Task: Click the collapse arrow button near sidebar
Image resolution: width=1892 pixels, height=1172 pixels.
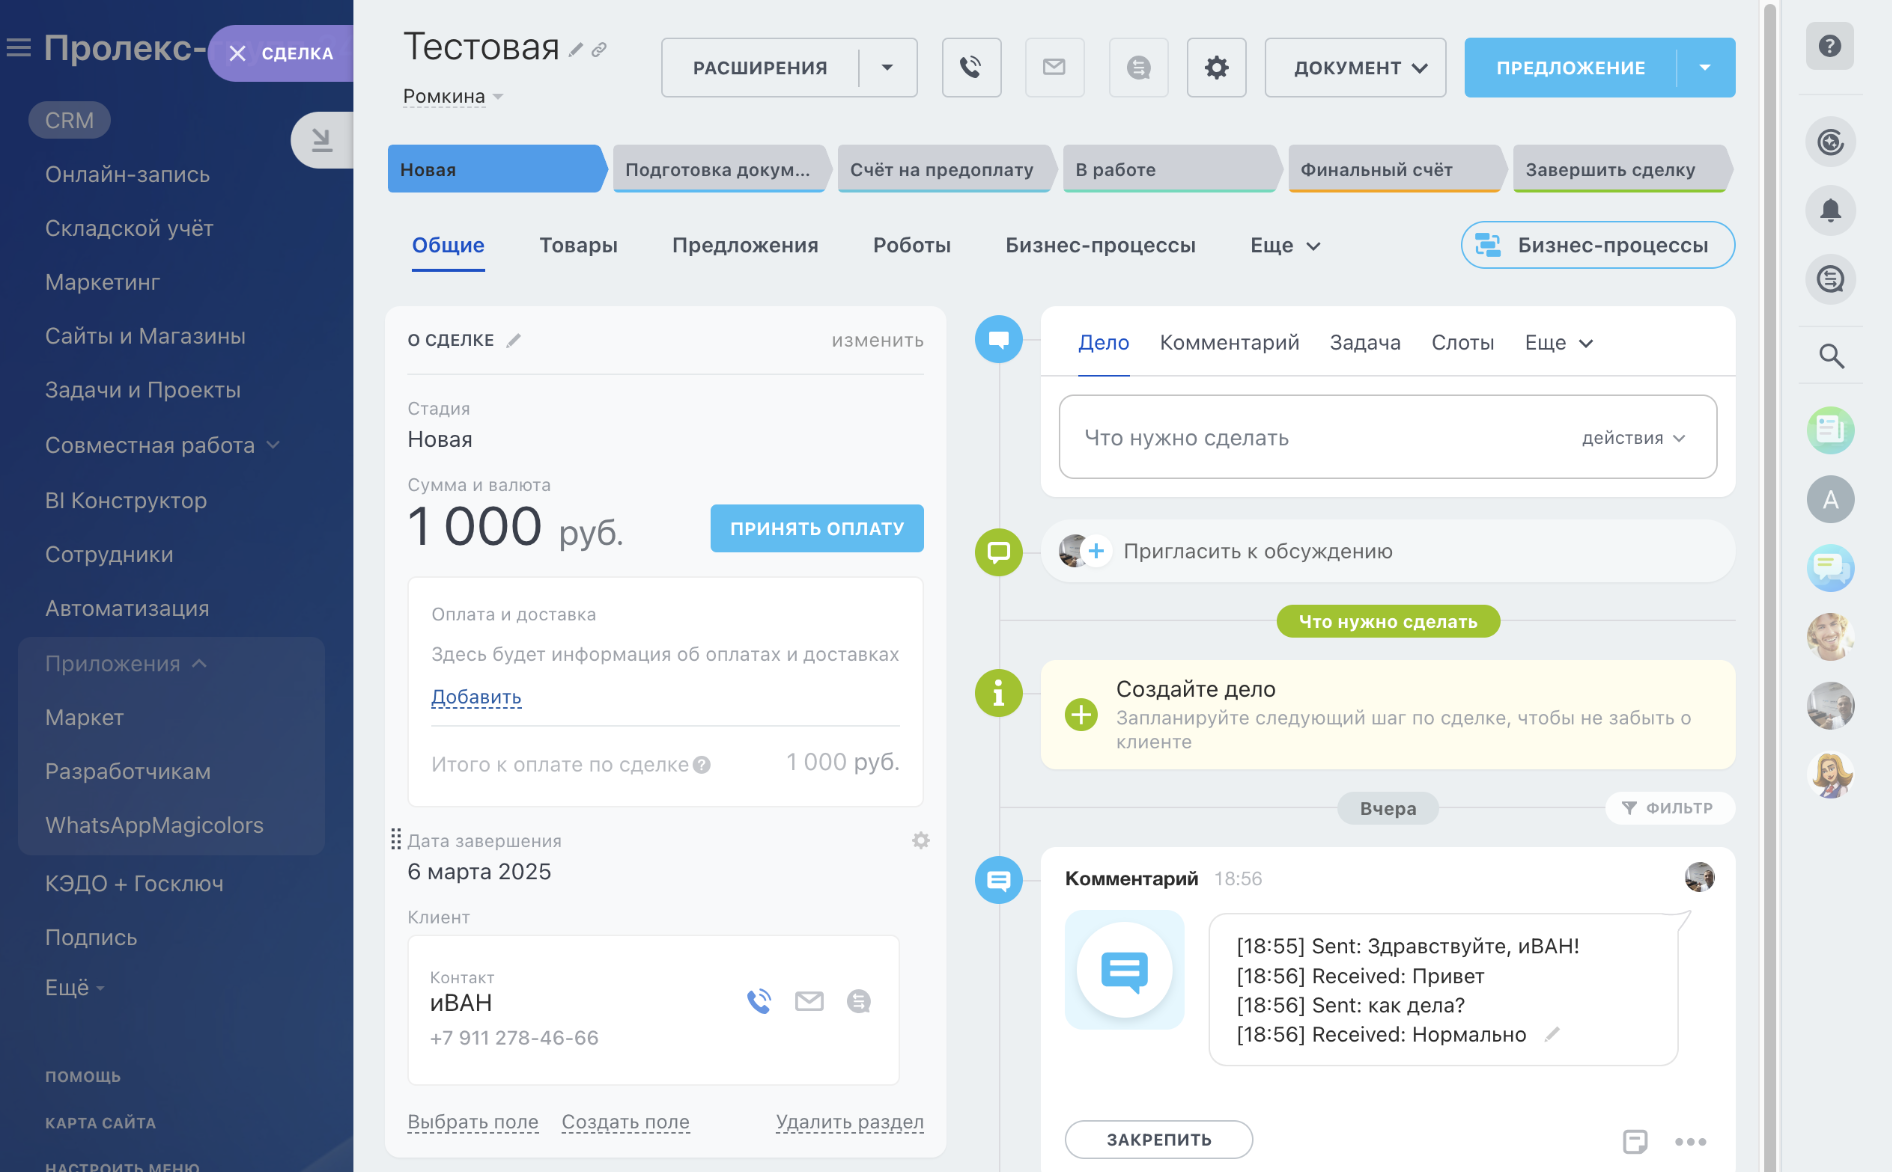Action: click(322, 140)
